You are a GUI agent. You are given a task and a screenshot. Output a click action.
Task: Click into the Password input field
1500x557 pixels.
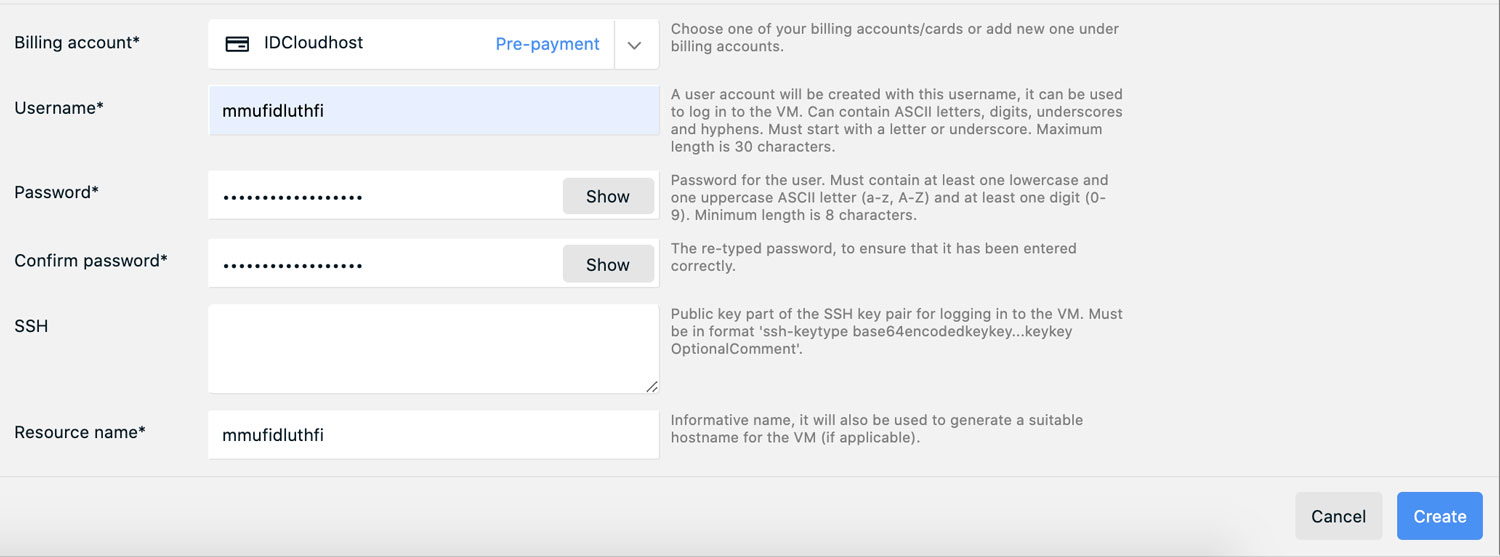click(x=385, y=197)
